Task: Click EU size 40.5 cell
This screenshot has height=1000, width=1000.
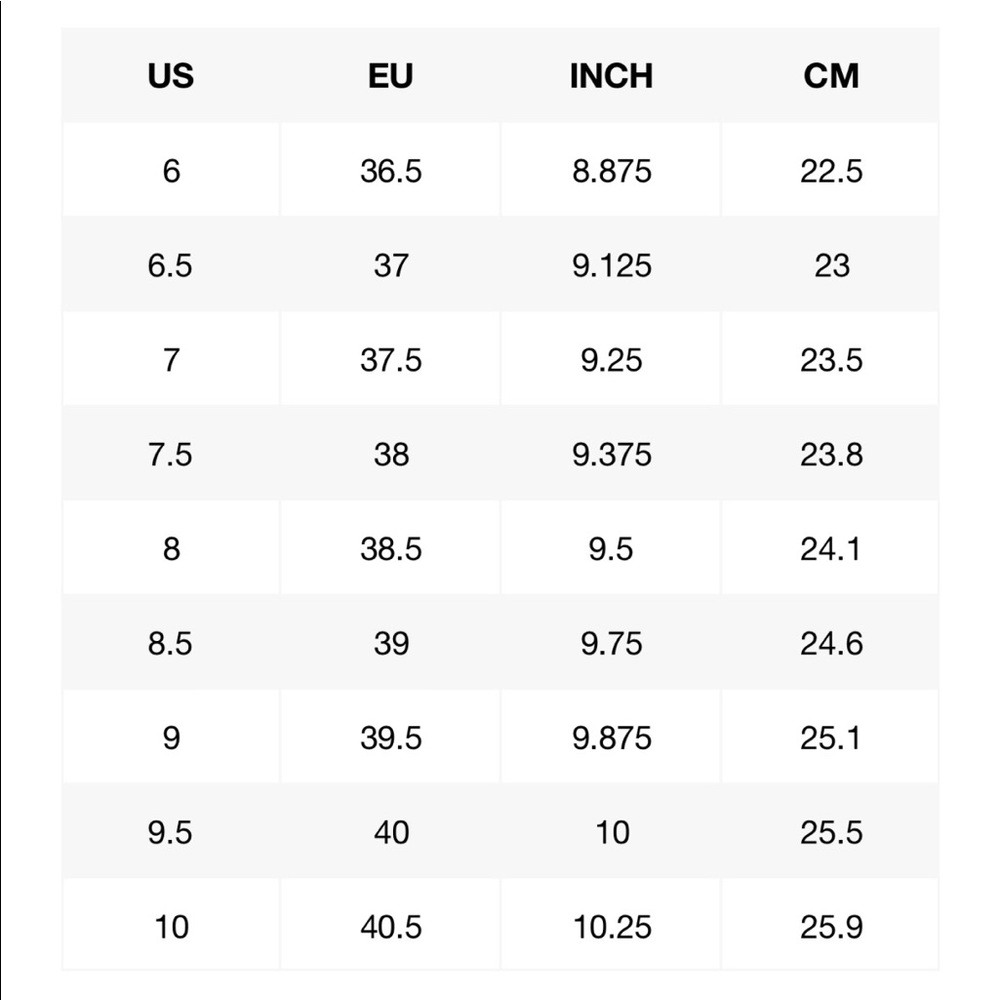Action: pyautogui.click(x=390, y=925)
